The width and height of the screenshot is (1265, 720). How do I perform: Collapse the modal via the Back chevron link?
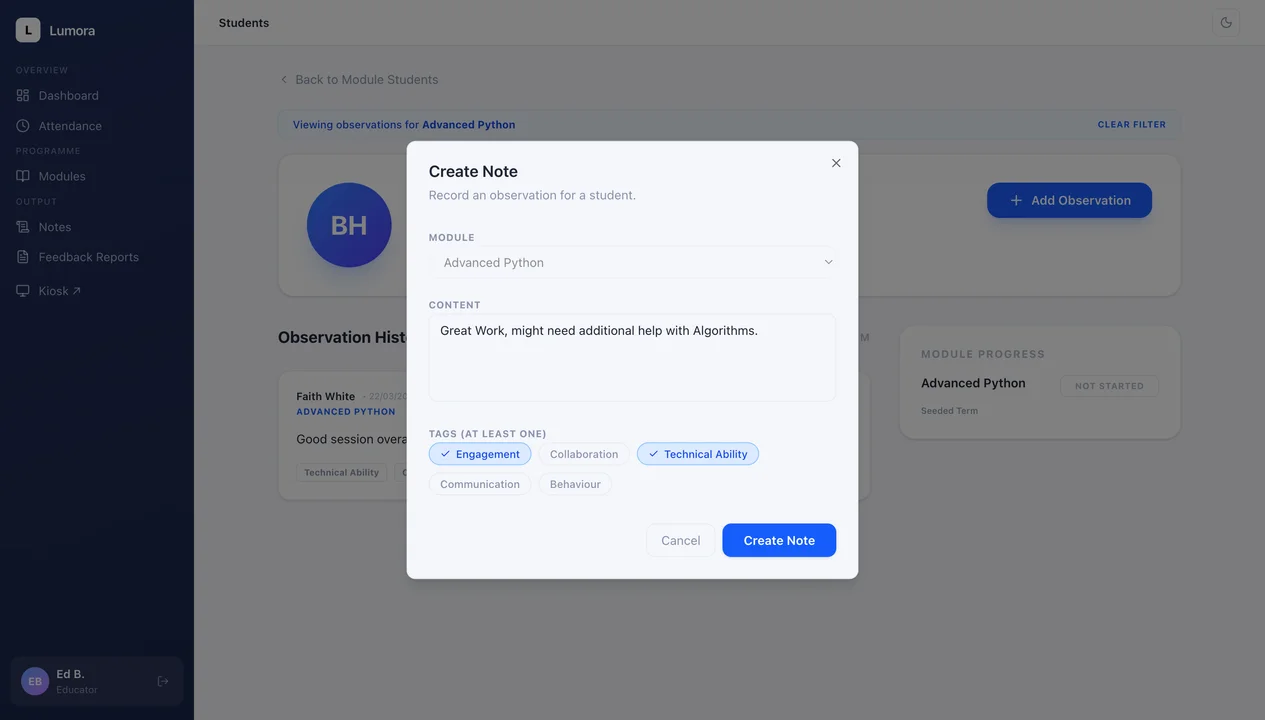283,79
